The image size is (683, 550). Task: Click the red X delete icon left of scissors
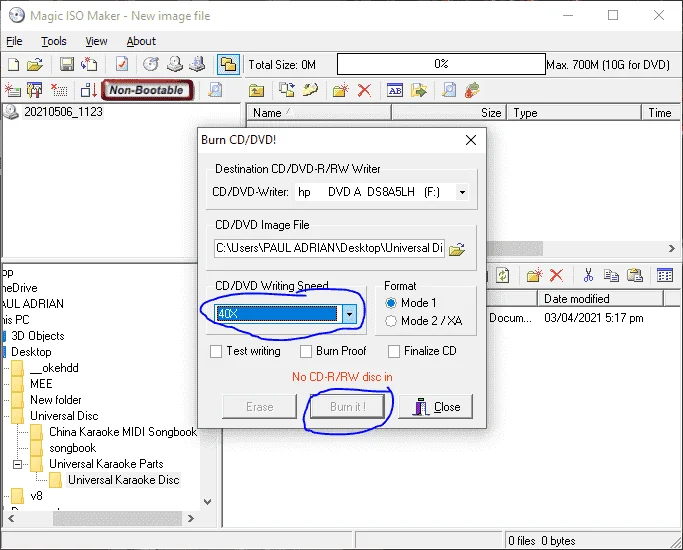tap(556, 275)
